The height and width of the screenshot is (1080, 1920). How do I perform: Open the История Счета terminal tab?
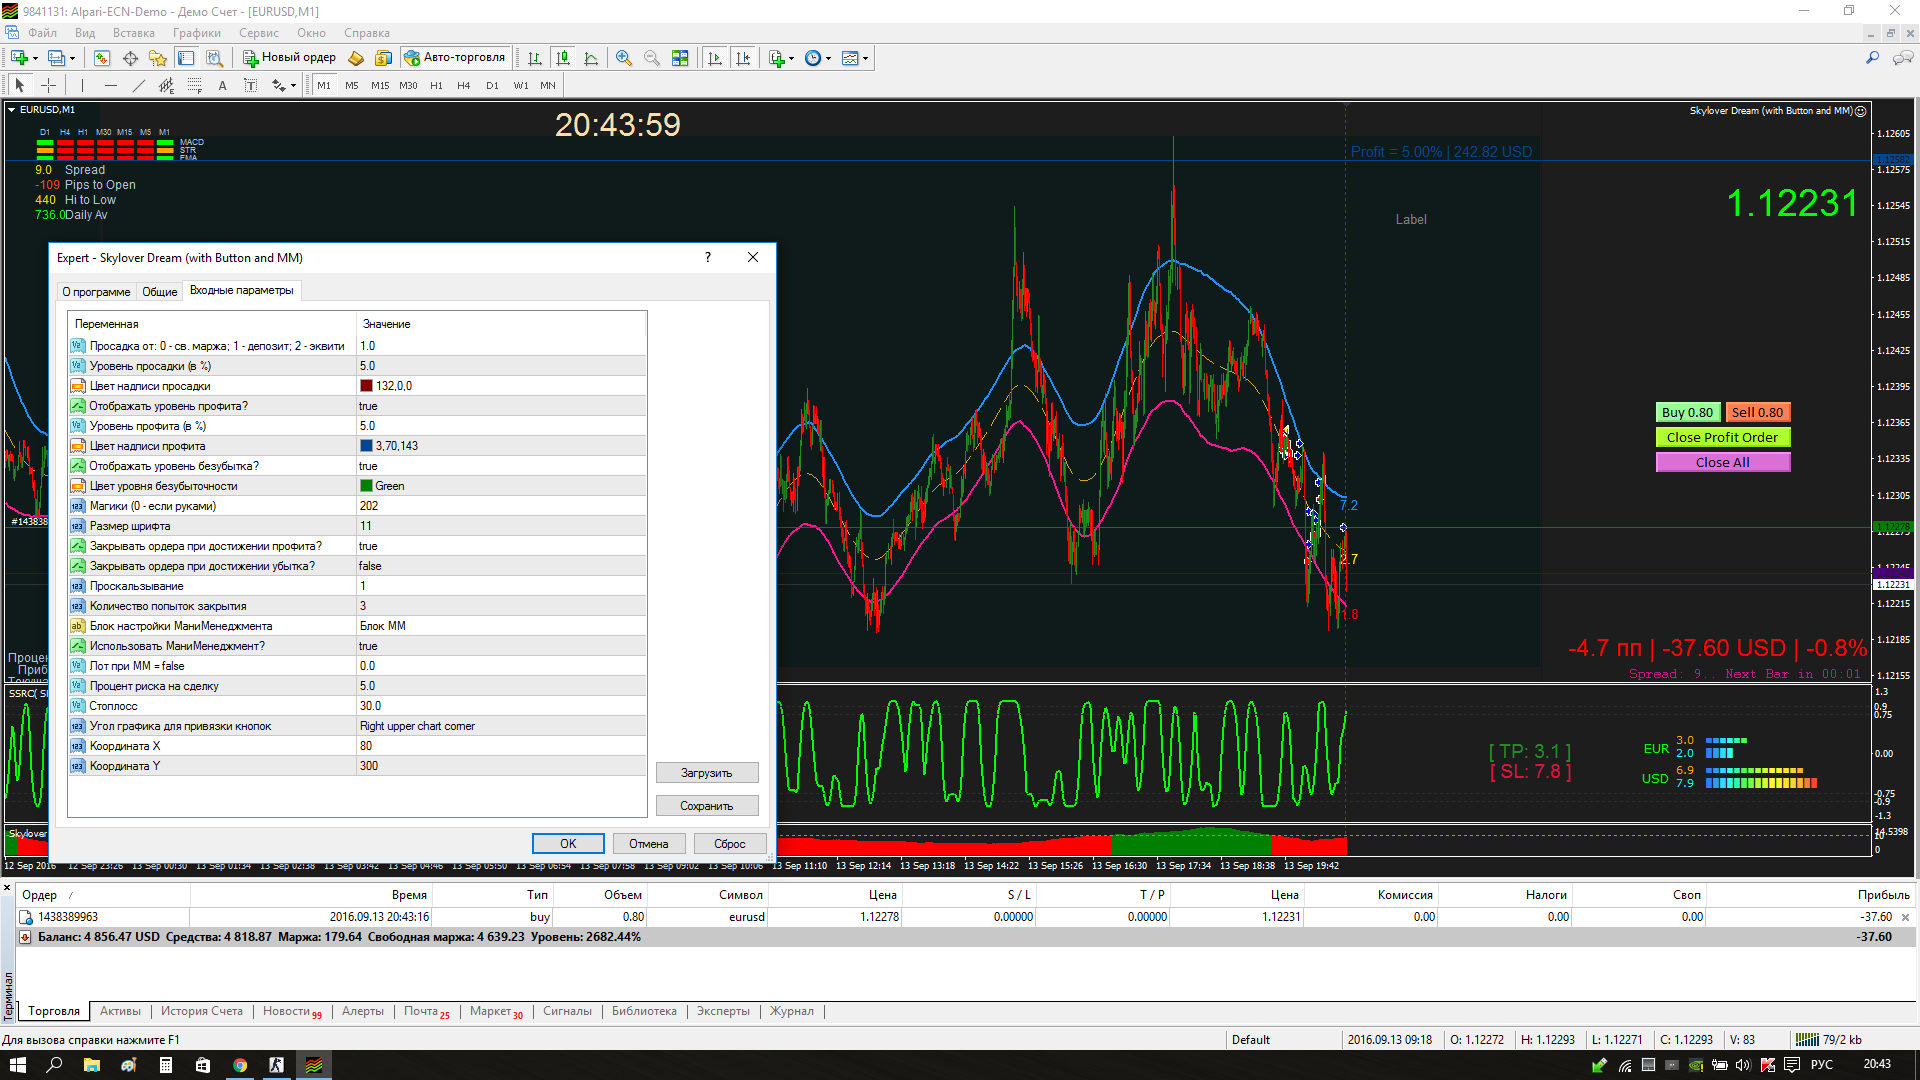[x=202, y=1011]
